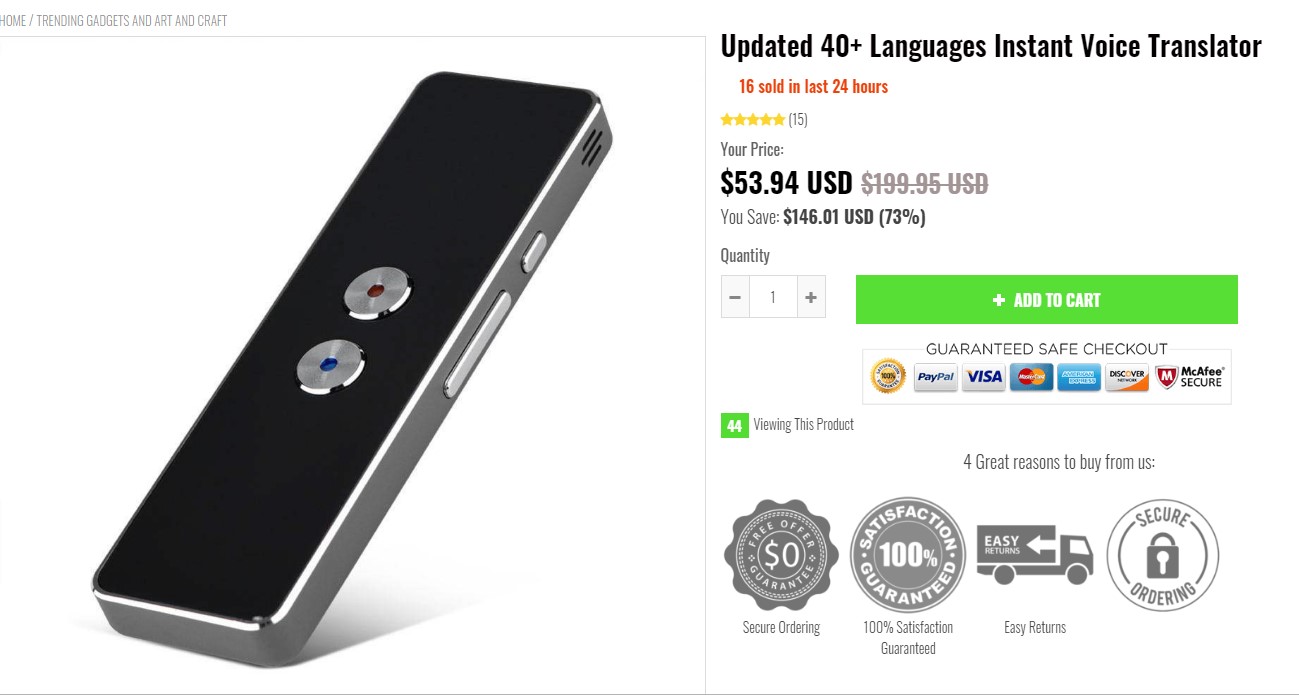Increase quantity with the plus button
Screen dimensions: 1299x699
[811, 297]
